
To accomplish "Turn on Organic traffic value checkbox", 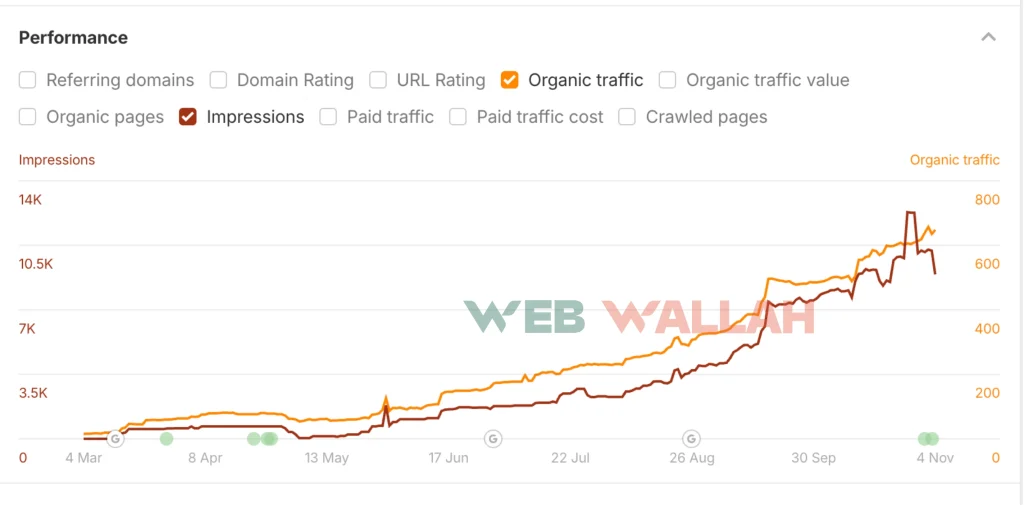I will click(668, 80).
